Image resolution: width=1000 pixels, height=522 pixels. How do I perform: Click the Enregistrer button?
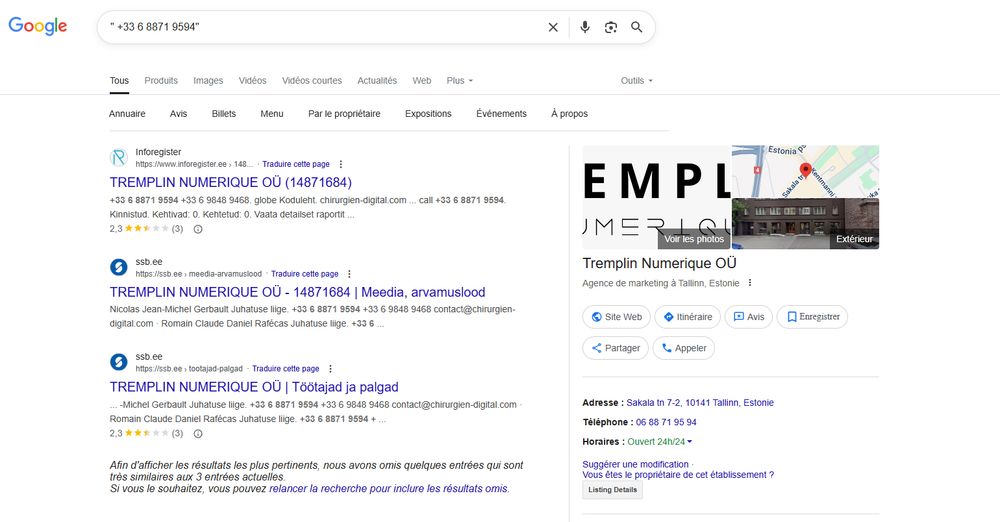tap(812, 317)
